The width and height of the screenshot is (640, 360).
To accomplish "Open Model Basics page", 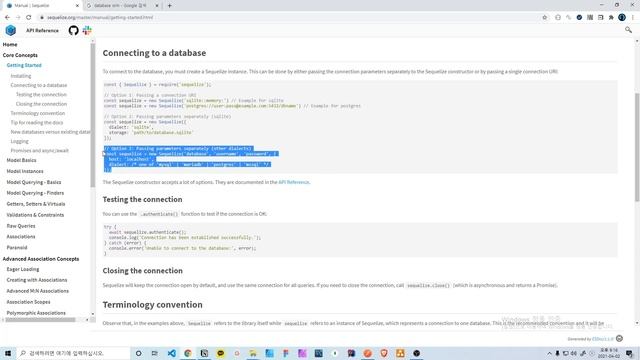I will (21, 160).
